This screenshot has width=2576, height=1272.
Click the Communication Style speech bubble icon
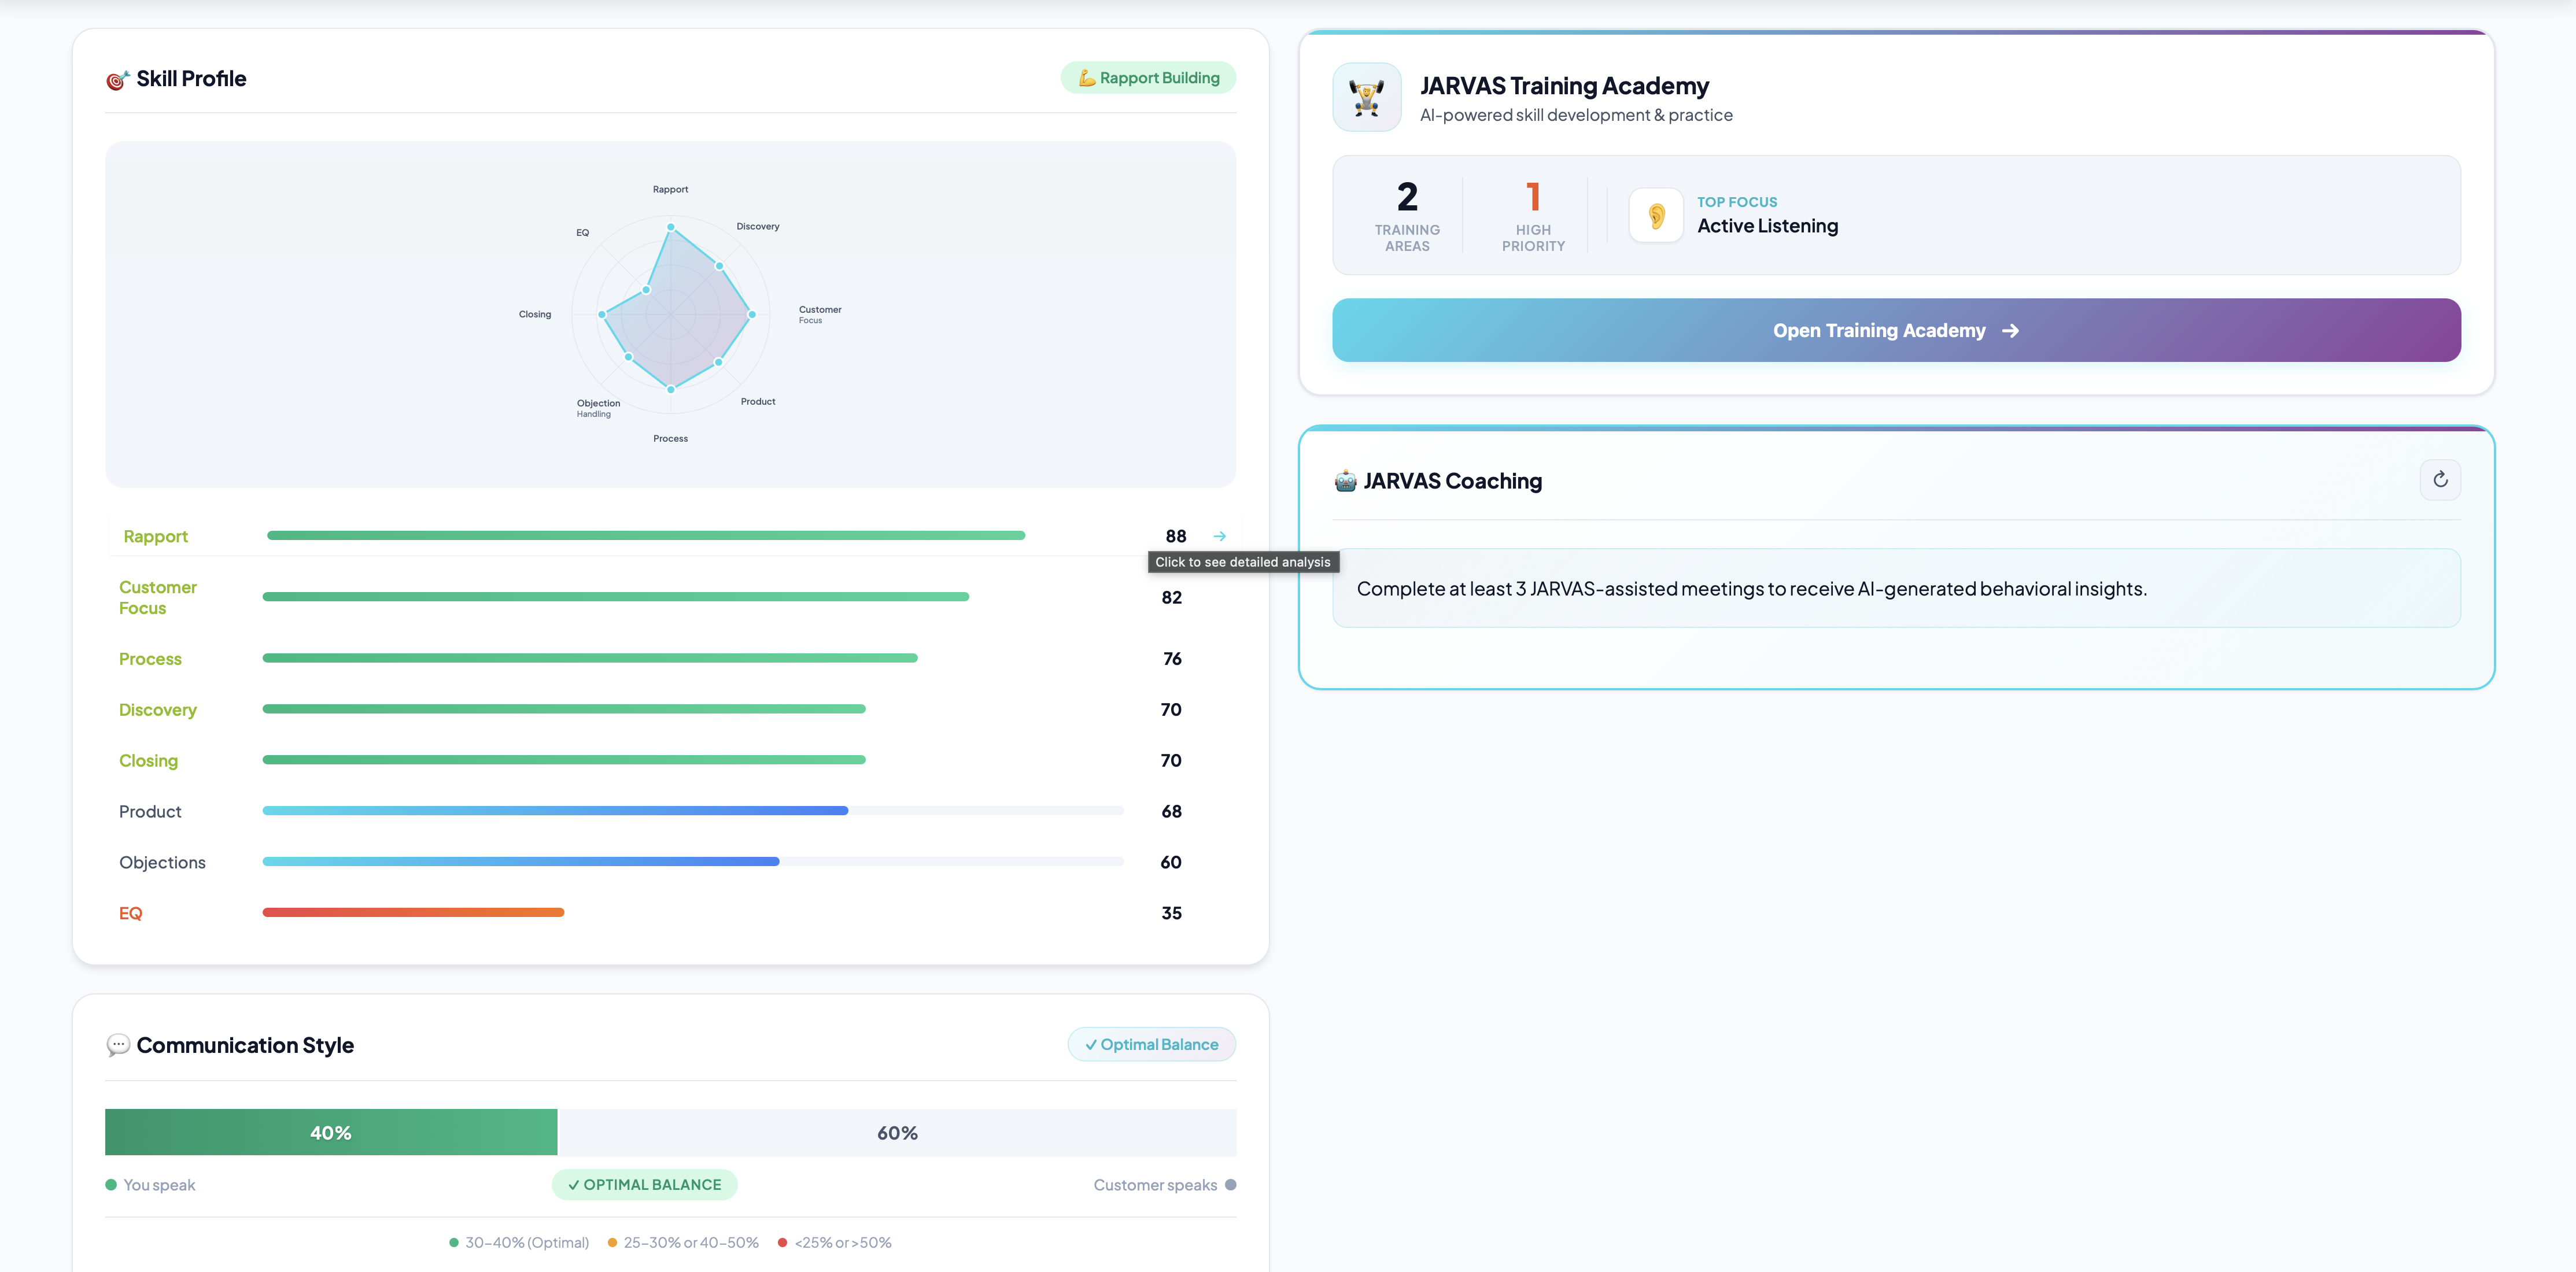tap(118, 1045)
